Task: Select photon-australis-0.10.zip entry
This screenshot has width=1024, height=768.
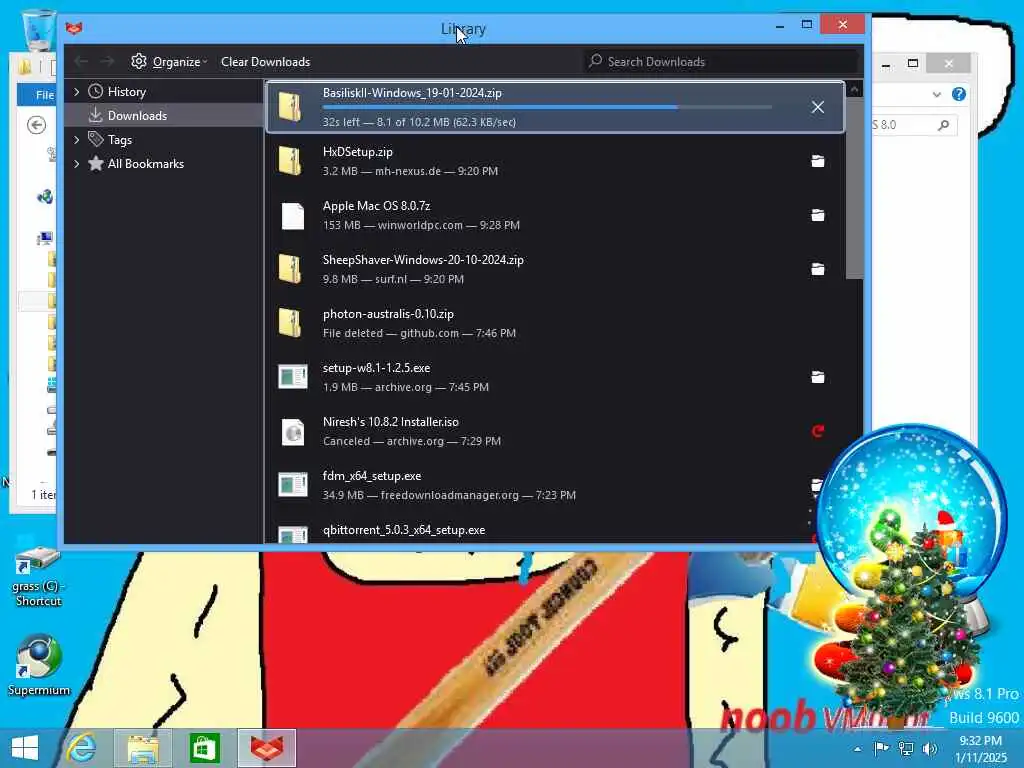Action: (x=555, y=323)
